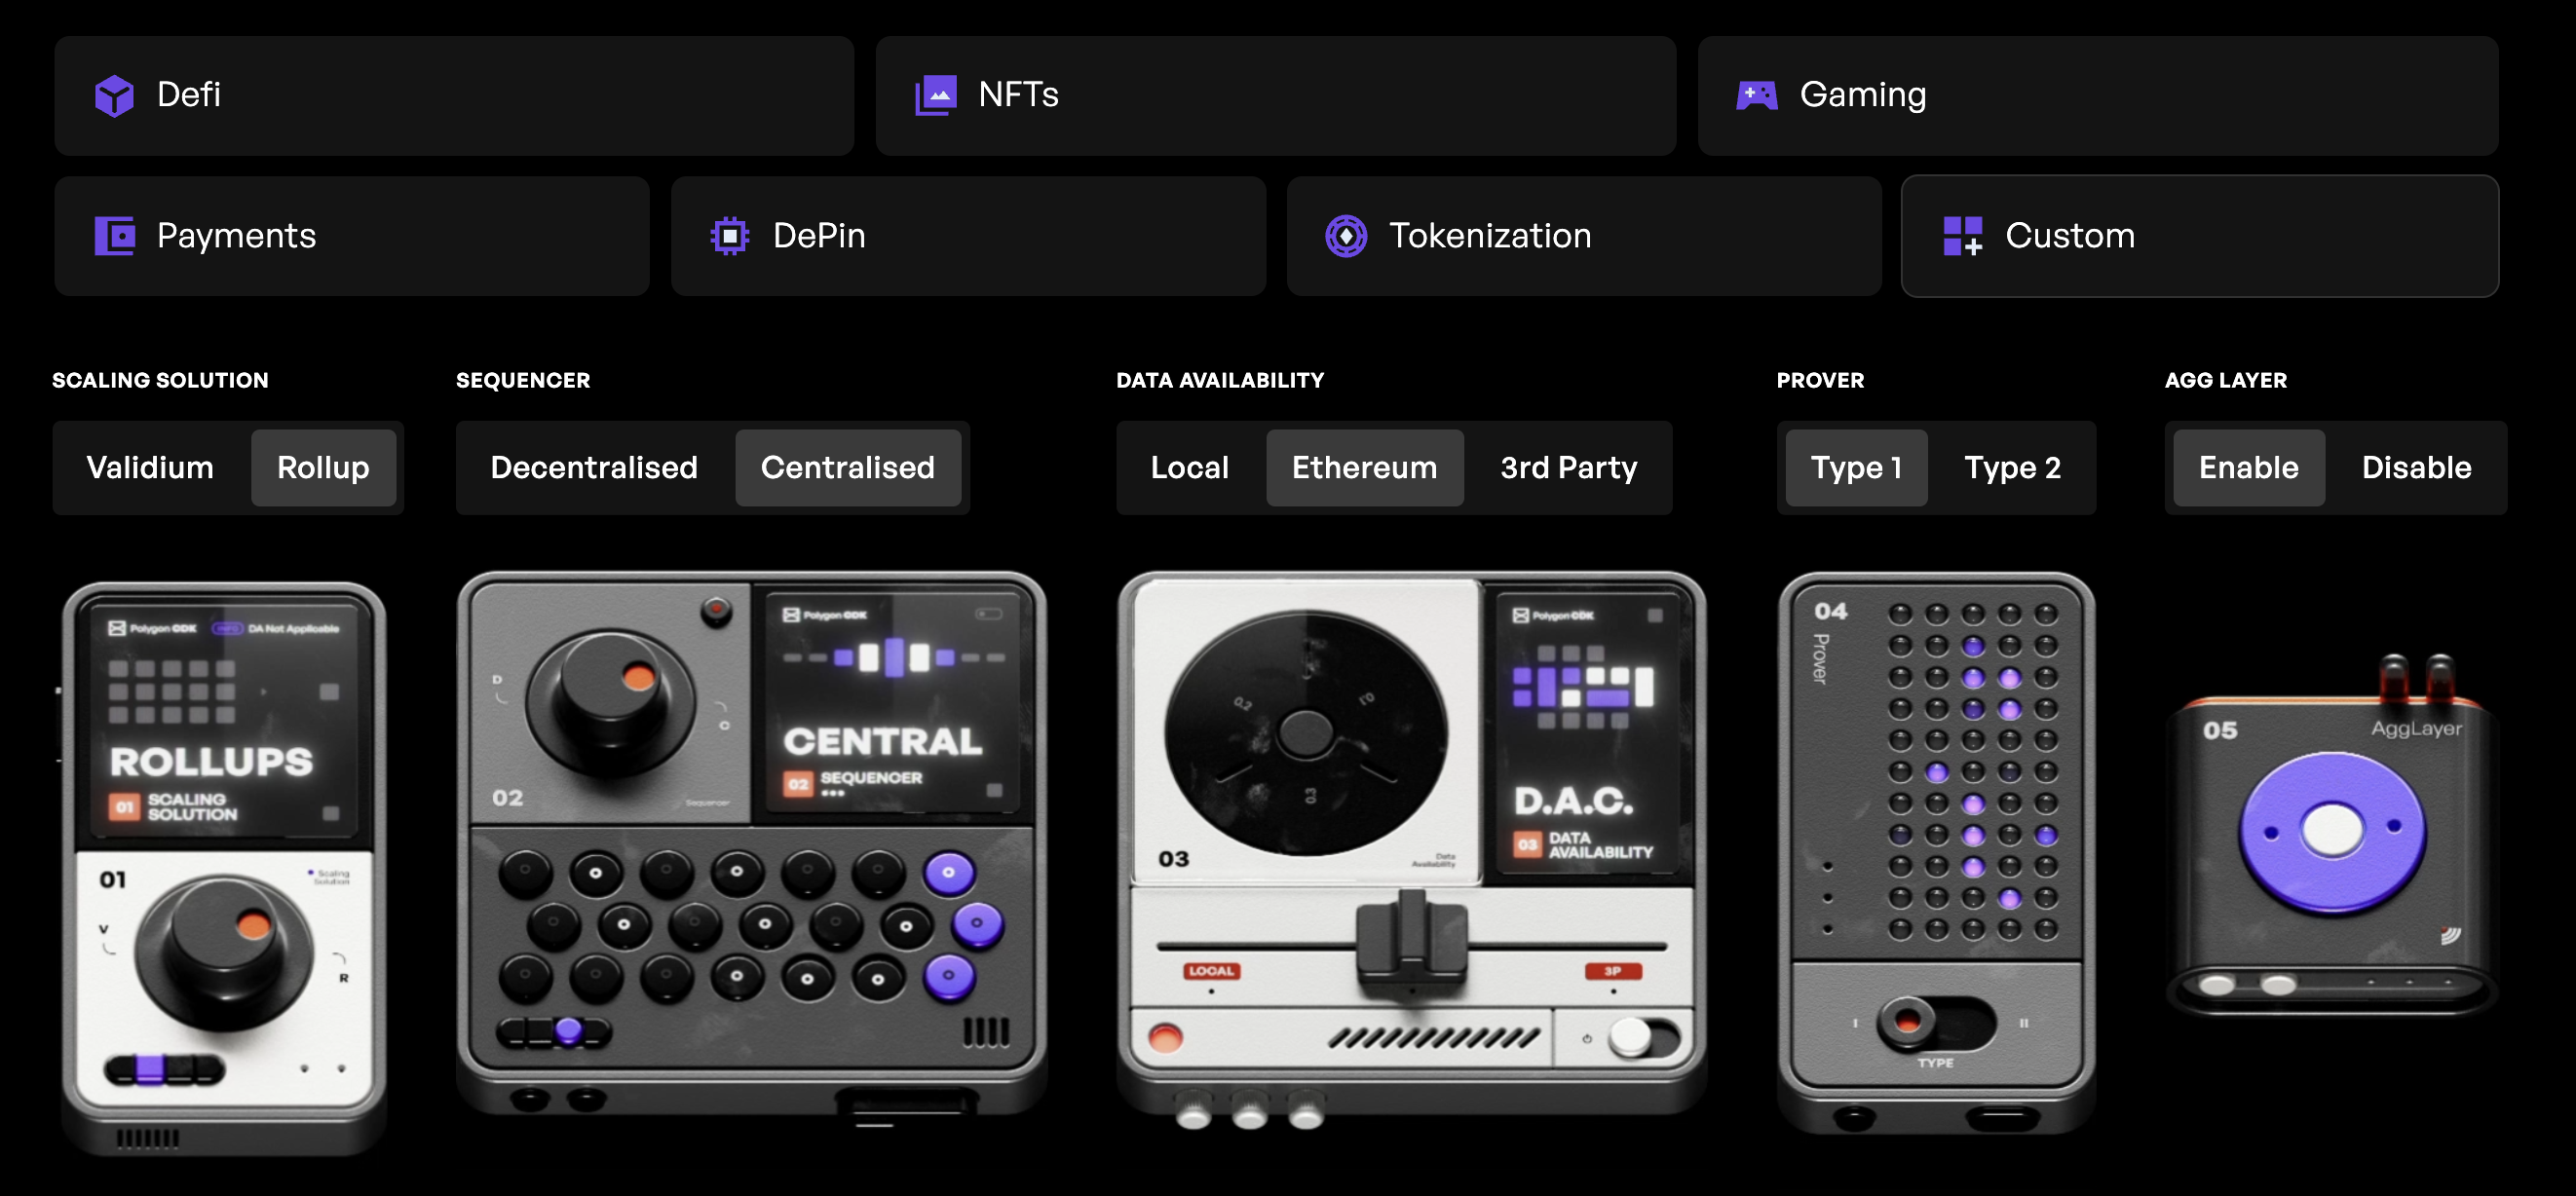The height and width of the screenshot is (1196, 2576).
Task: Click the Gaming category icon
Action: (x=1755, y=92)
